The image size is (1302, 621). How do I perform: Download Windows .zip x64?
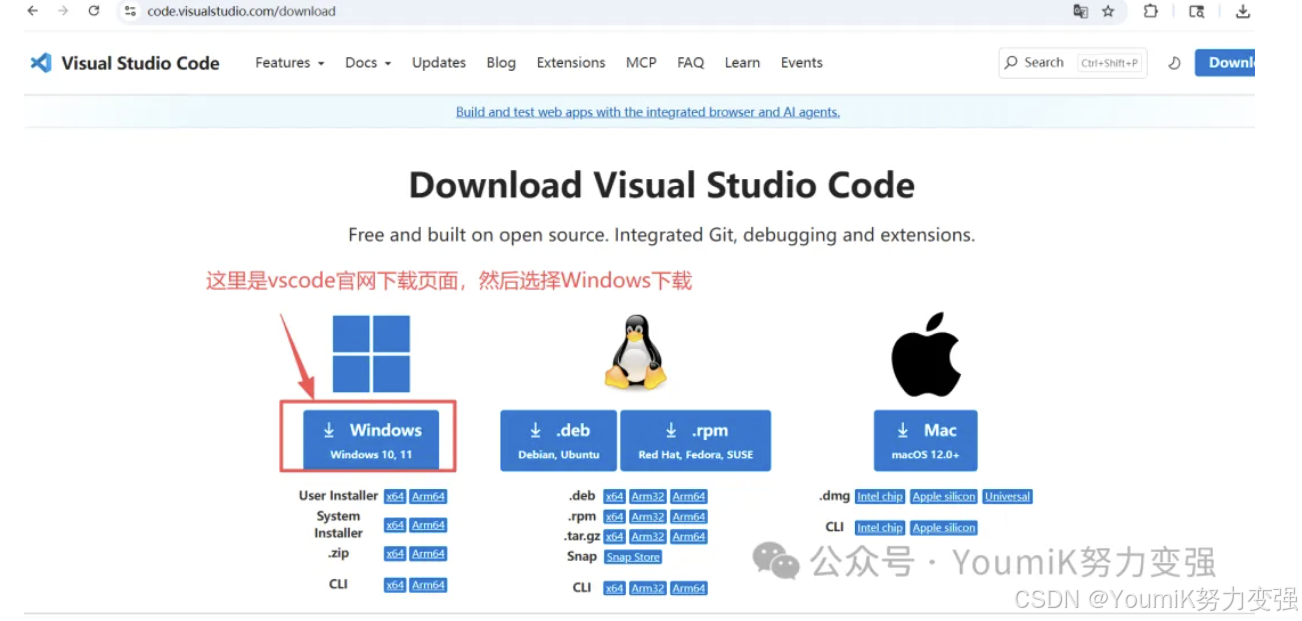[x=395, y=554]
